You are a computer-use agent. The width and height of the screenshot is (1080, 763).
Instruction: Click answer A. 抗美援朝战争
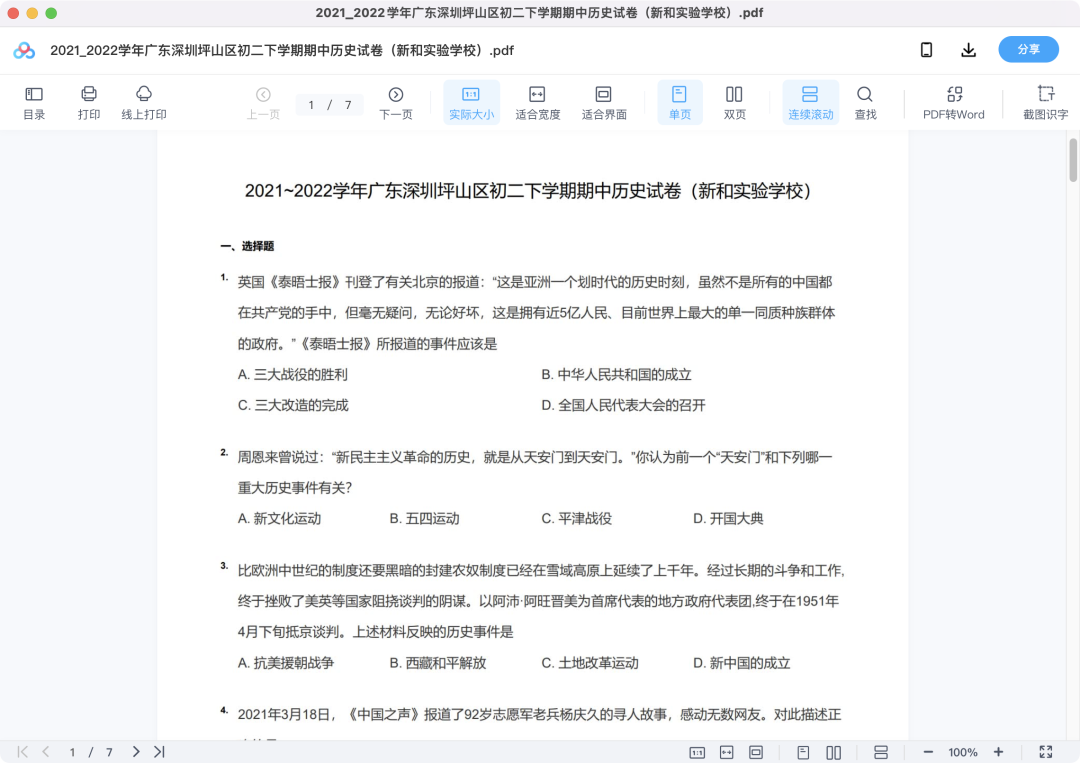286,663
